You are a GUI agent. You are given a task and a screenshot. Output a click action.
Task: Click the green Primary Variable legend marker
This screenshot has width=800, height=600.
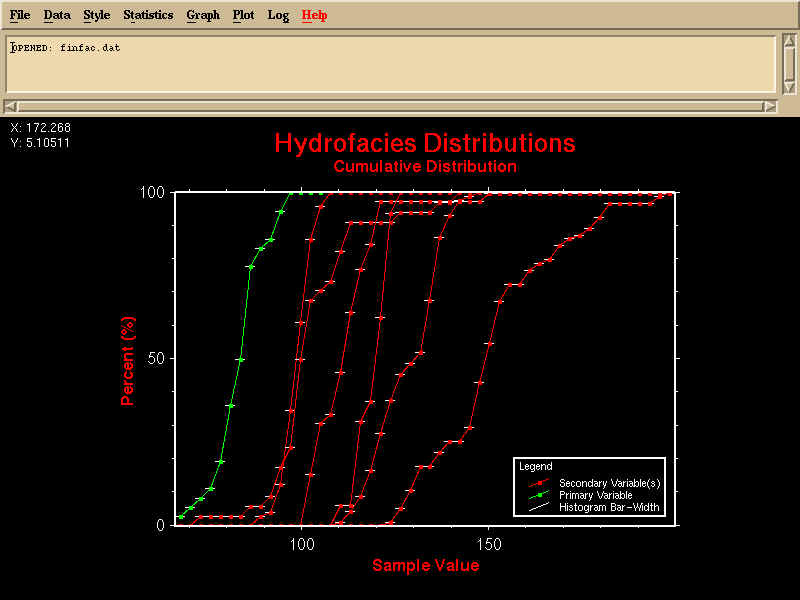click(x=539, y=495)
